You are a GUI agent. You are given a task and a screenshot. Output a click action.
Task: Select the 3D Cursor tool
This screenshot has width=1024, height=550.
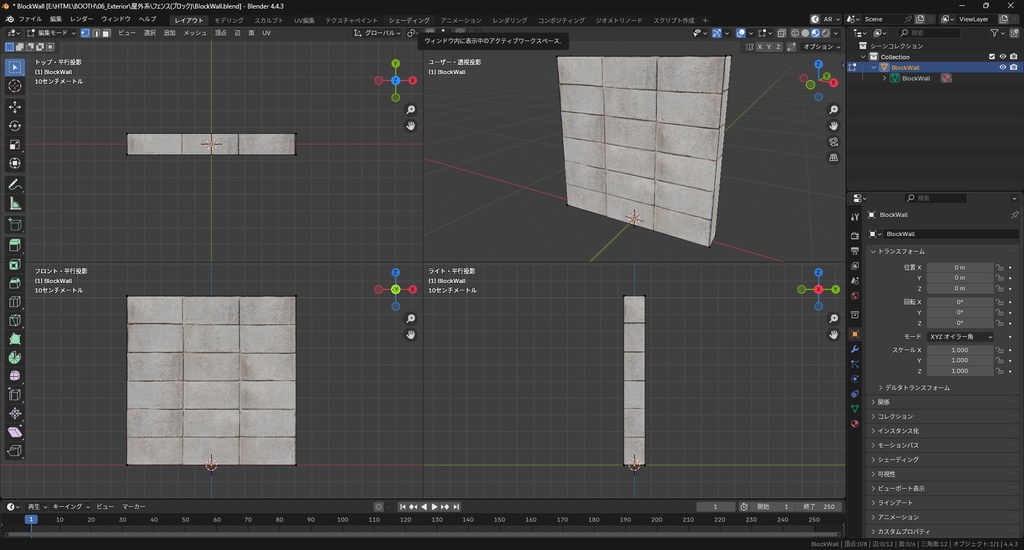coord(15,86)
